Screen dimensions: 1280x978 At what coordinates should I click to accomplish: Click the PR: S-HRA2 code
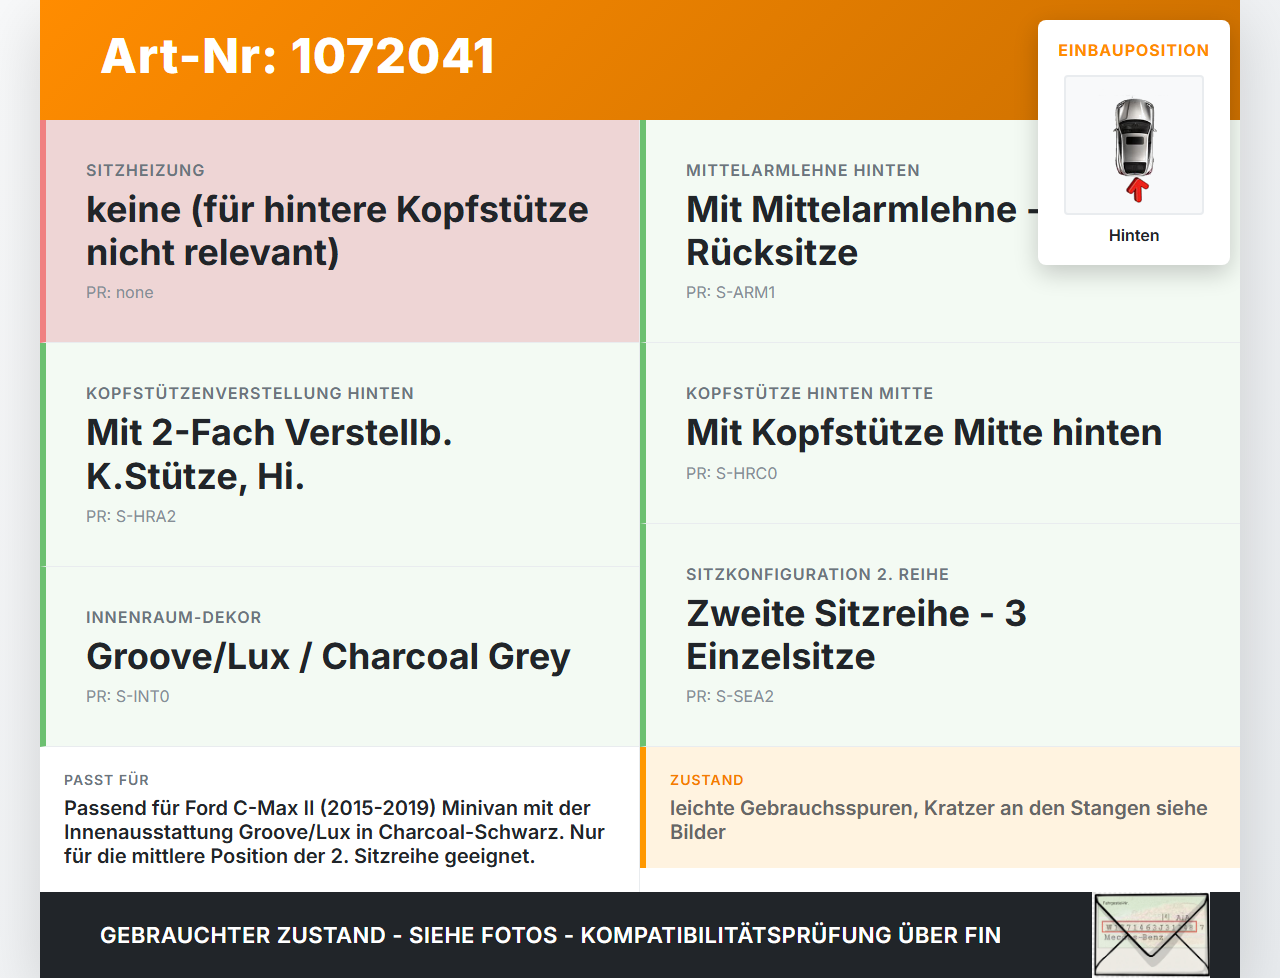point(131,517)
